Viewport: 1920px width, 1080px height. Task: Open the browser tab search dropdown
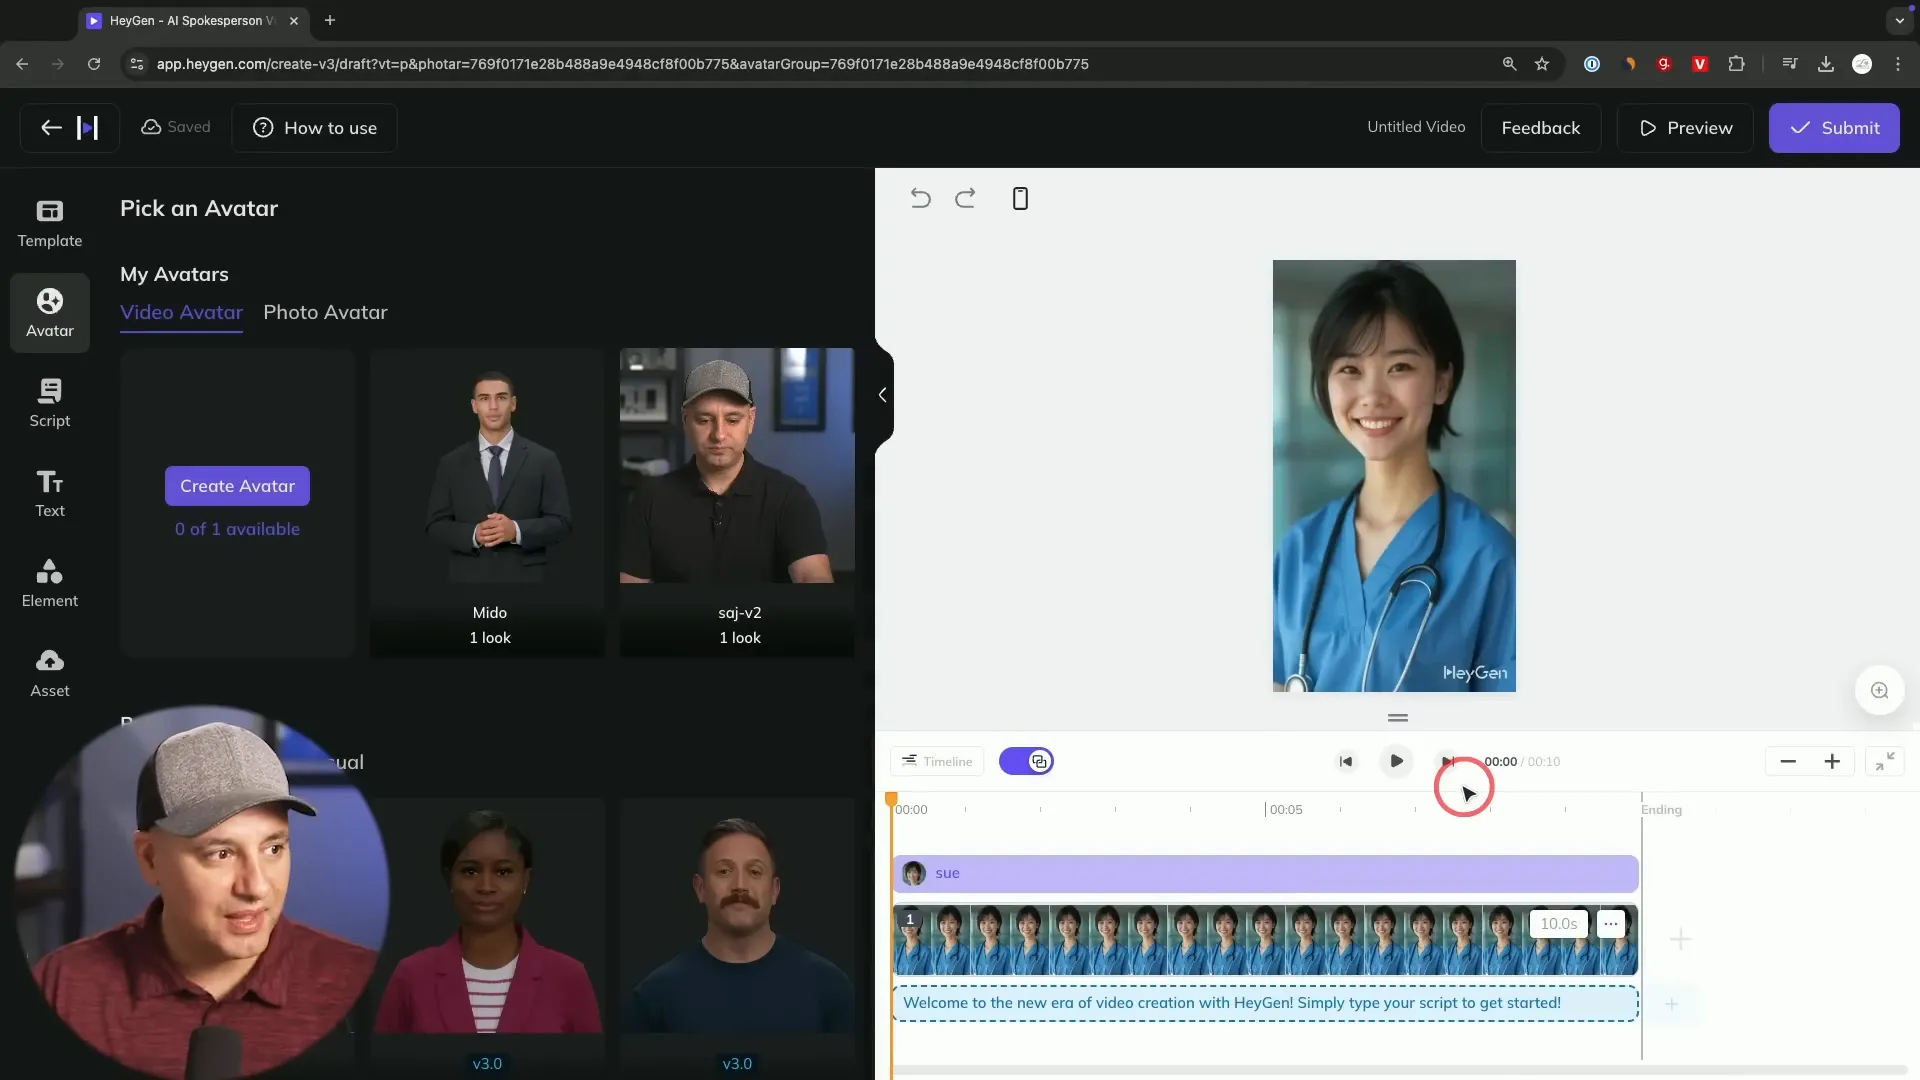coord(1899,20)
